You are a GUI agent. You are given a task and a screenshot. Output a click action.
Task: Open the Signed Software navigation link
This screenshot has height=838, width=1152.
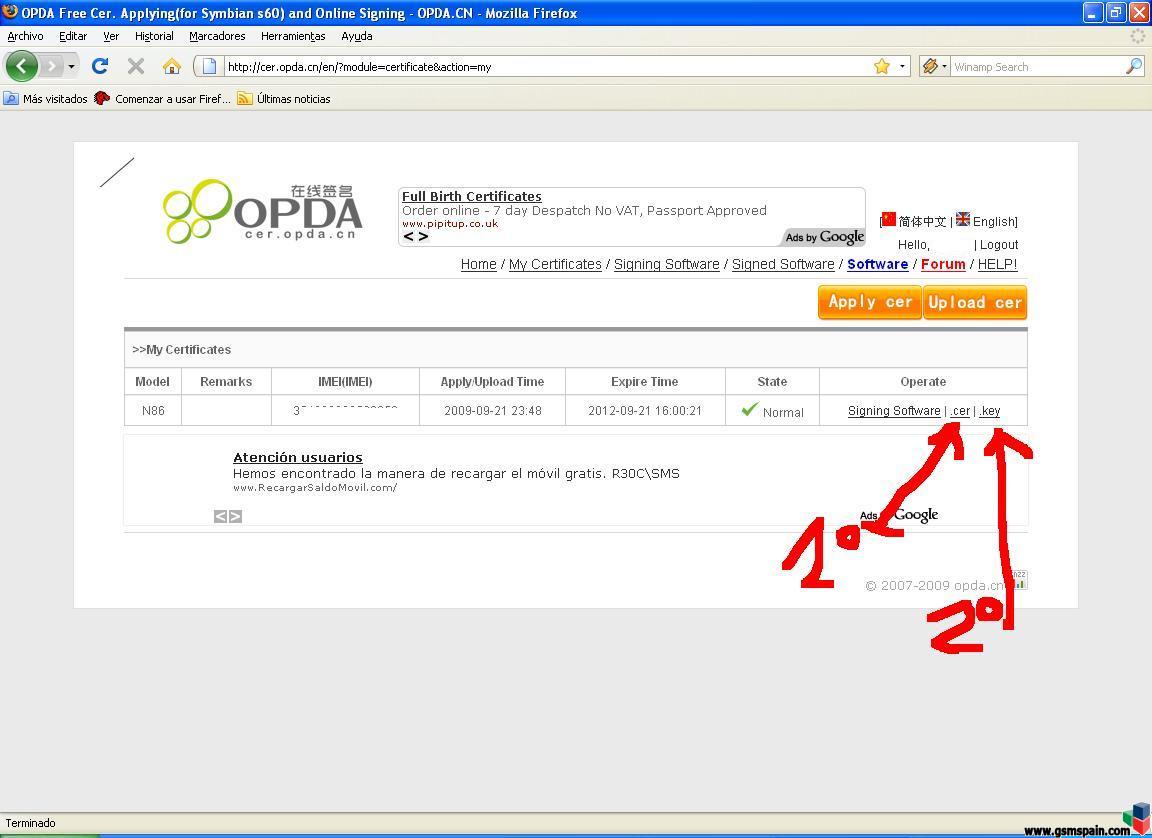tap(783, 264)
